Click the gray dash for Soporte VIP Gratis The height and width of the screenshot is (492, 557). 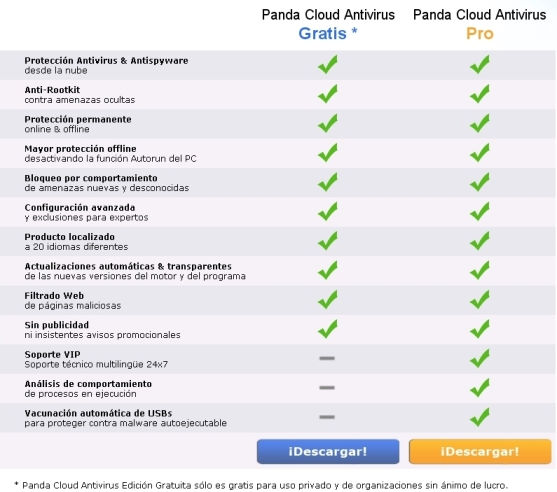[x=327, y=358]
